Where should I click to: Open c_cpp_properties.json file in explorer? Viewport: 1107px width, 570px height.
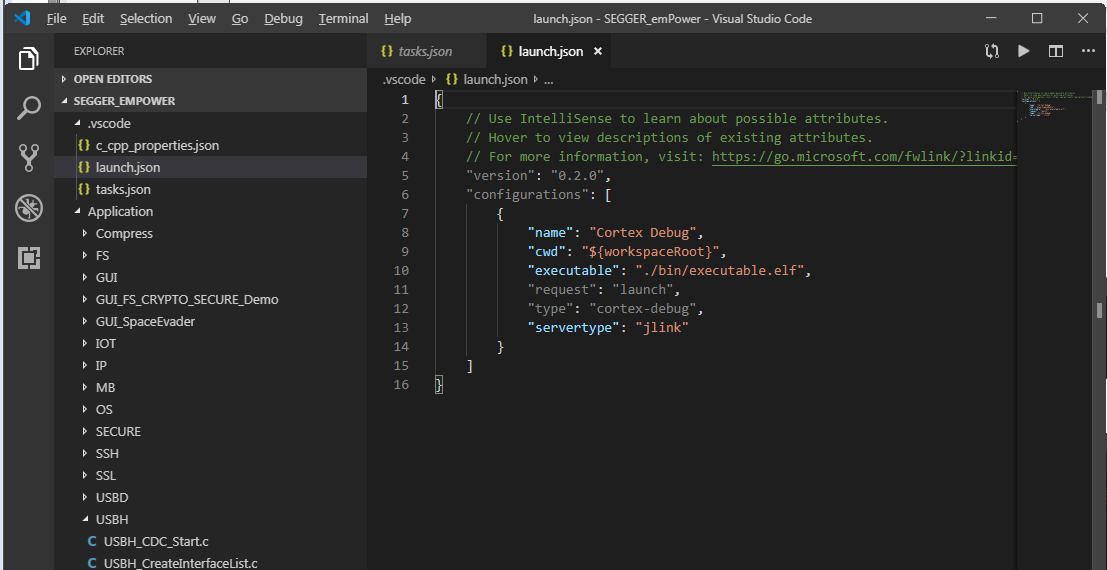[x=157, y=145]
